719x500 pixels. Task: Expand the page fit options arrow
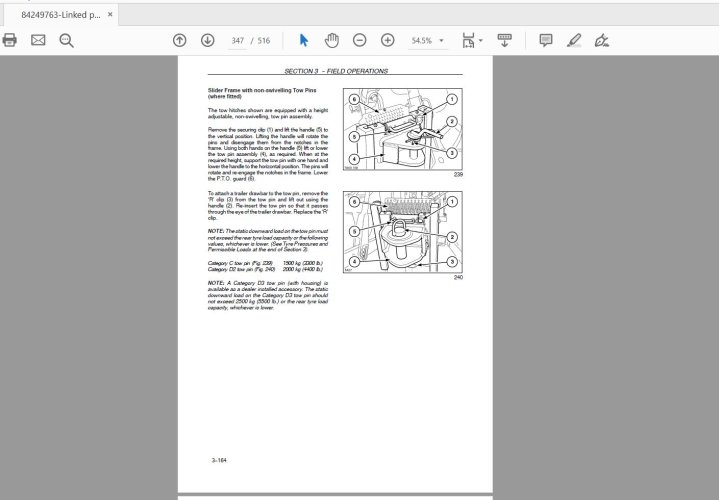481,41
